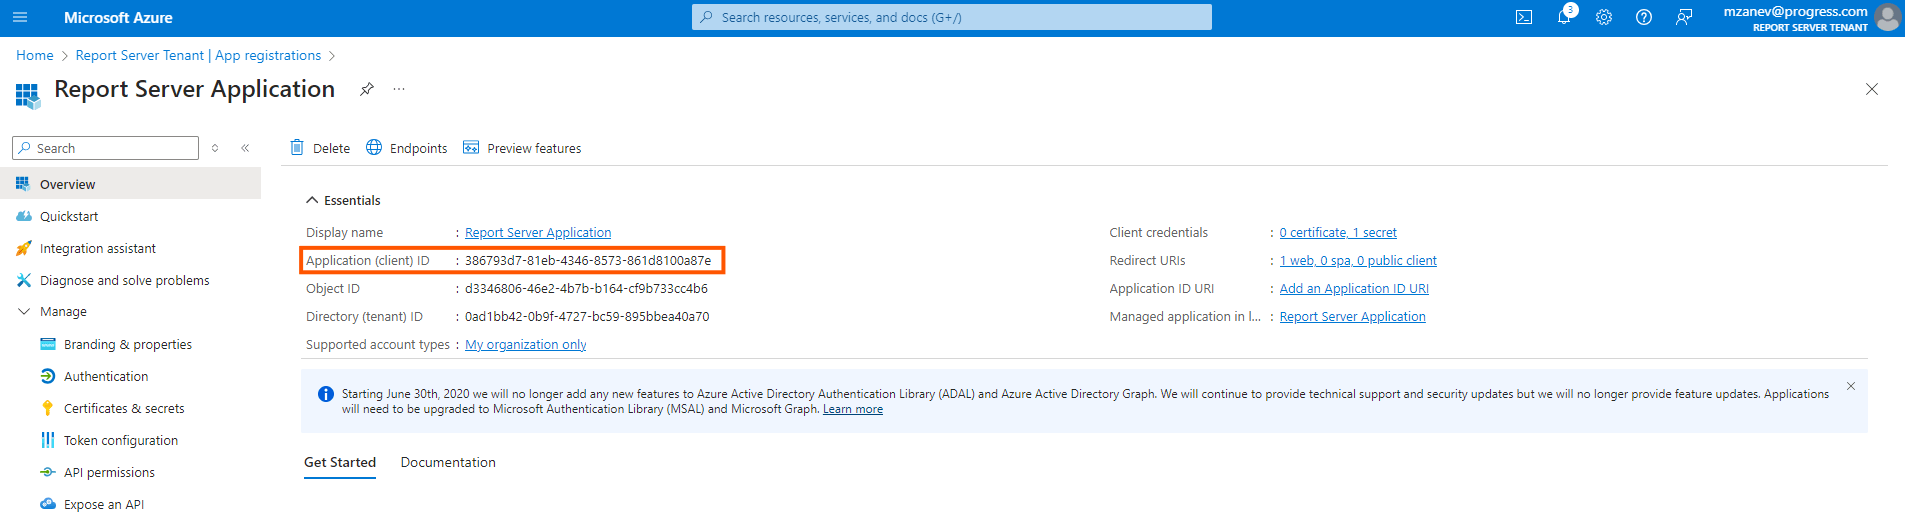Open Integration assistant page label

(x=98, y=248)
